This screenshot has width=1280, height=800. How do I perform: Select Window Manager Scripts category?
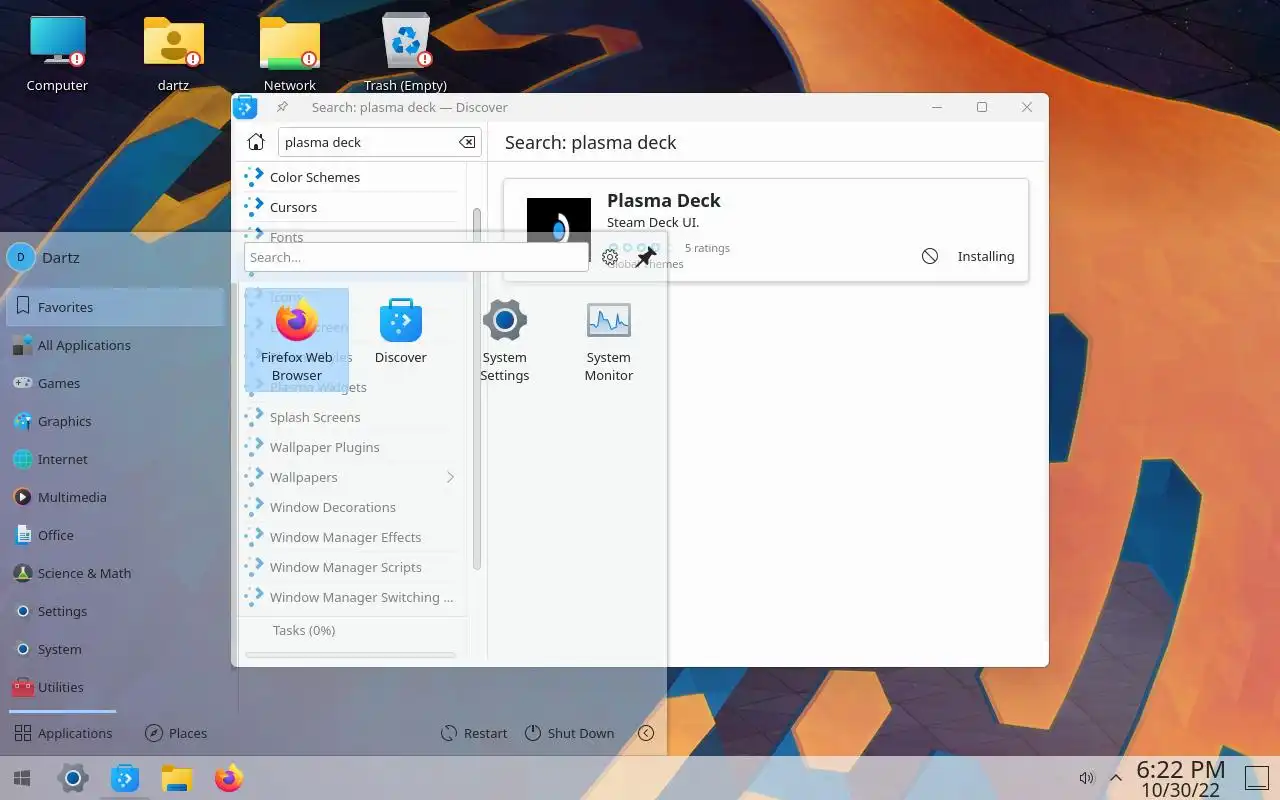point(351,567)
